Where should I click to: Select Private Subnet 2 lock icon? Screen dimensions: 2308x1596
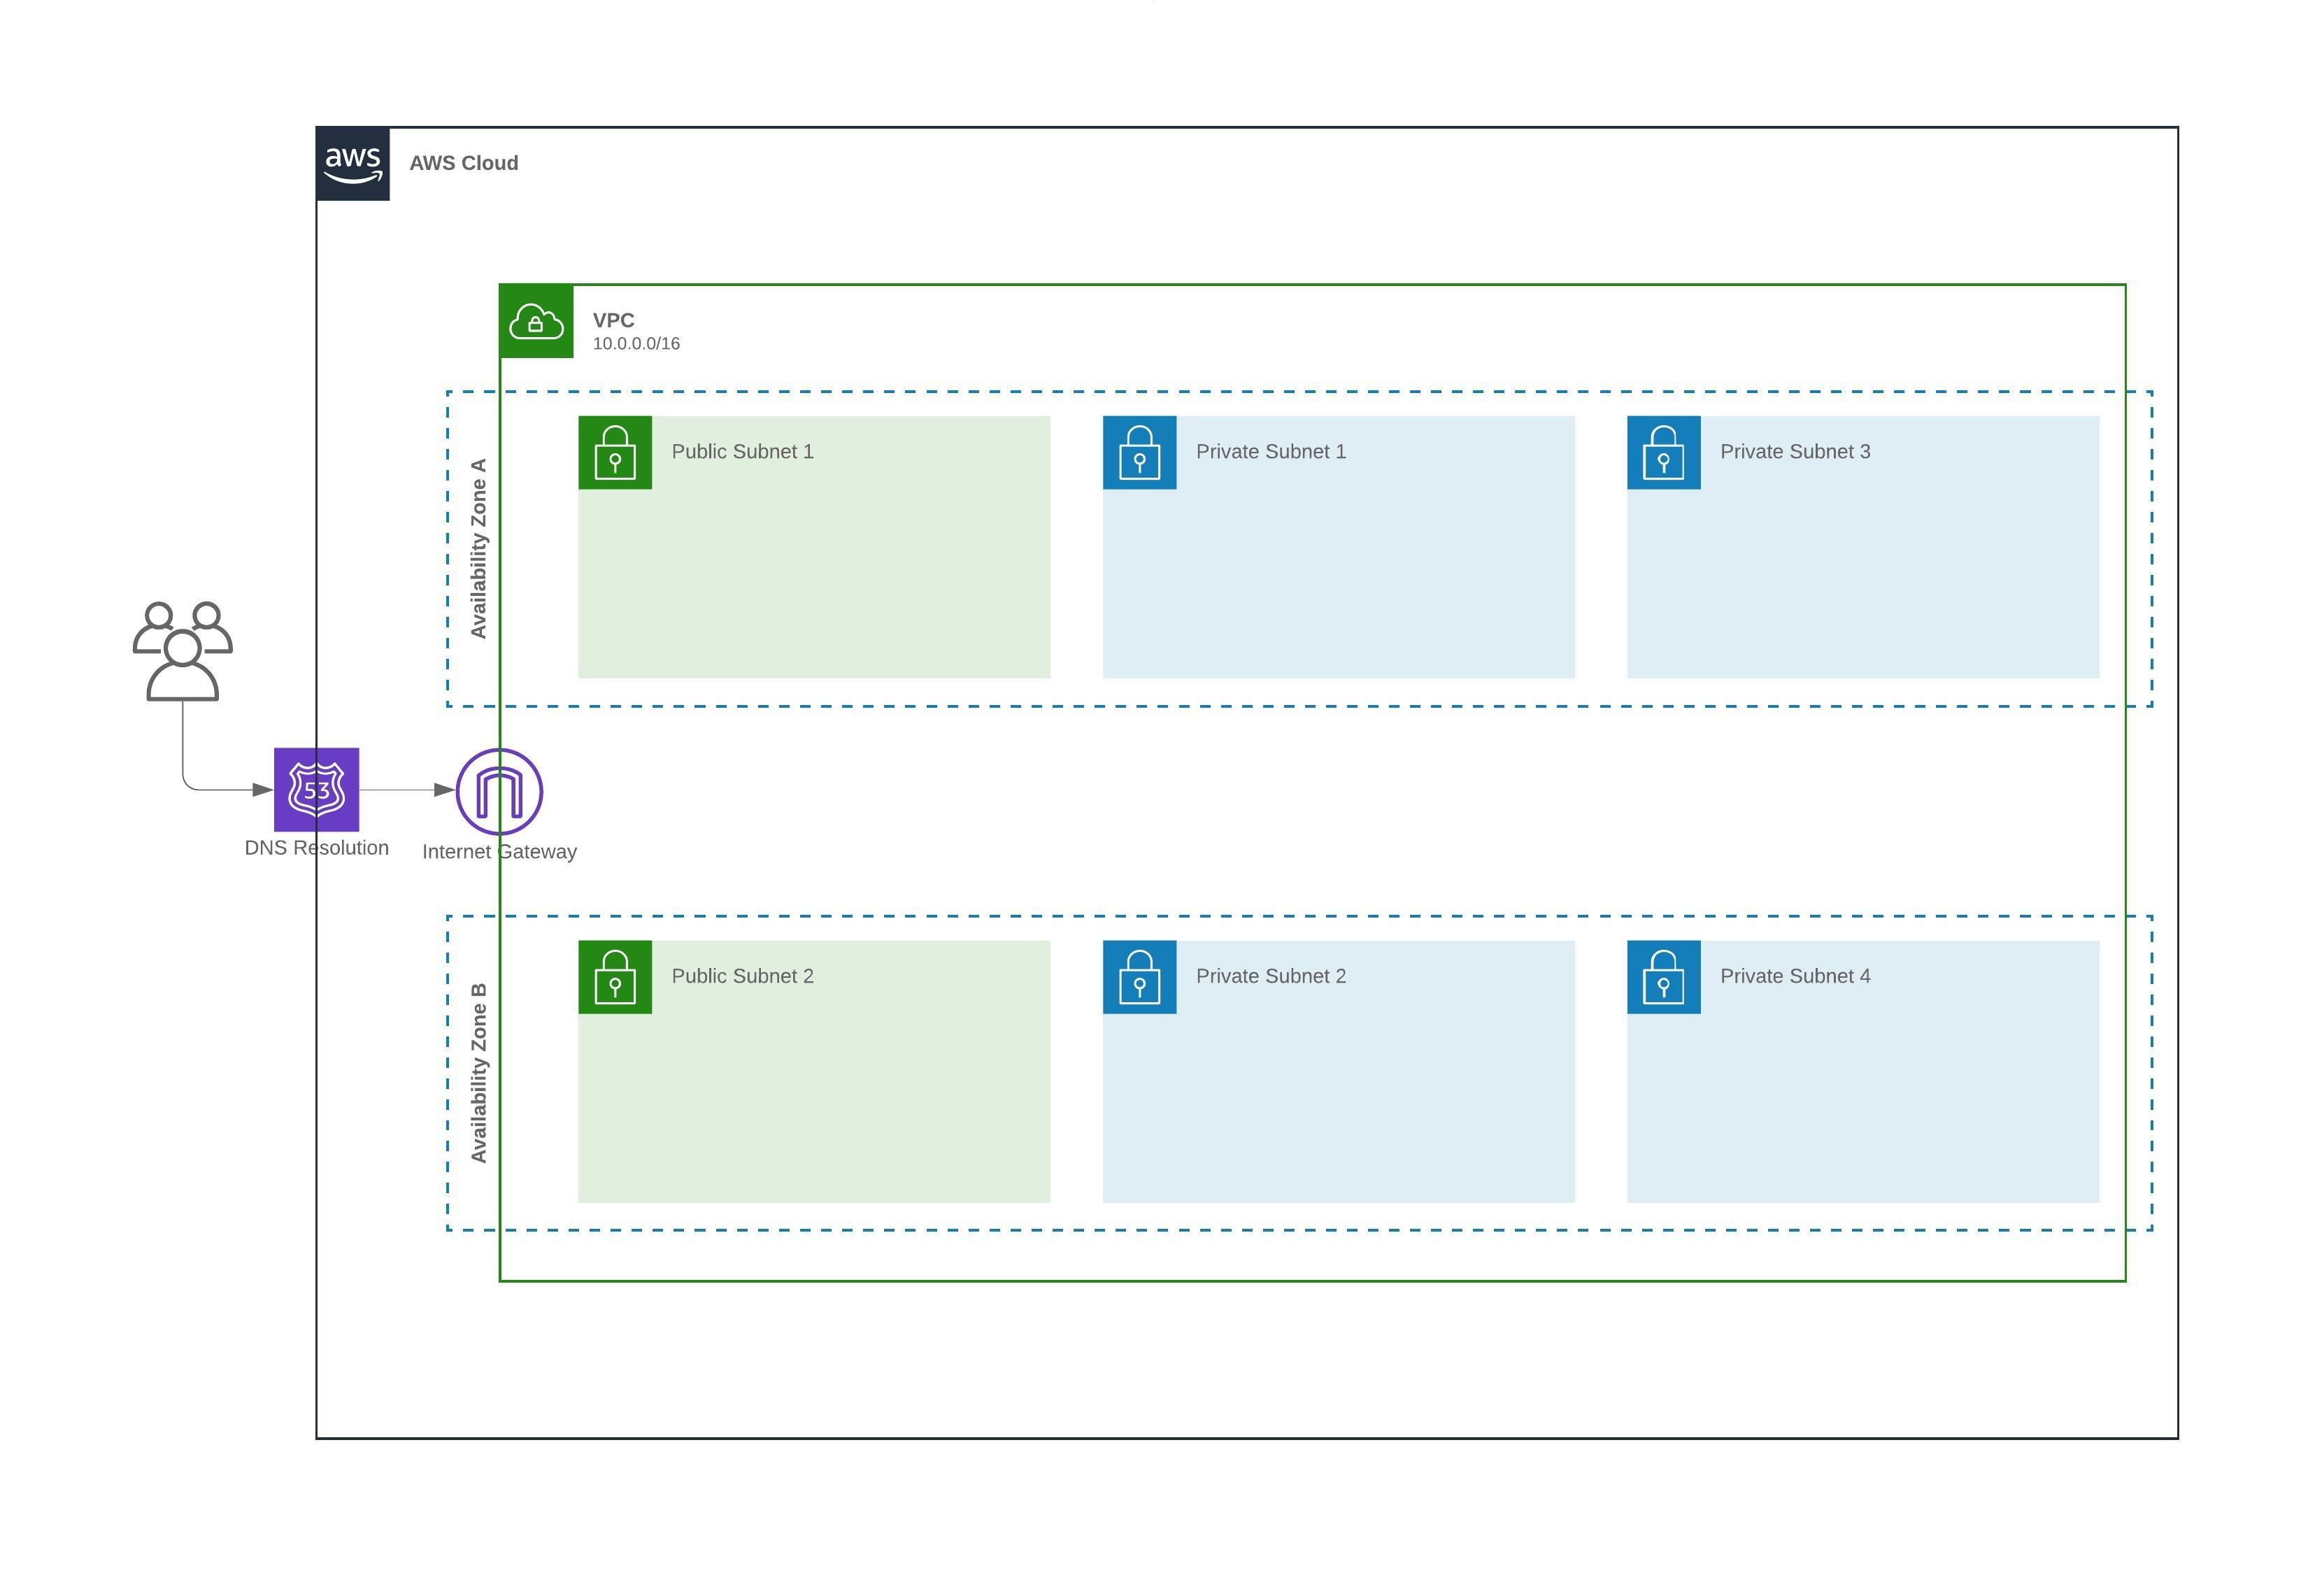(1139, 977)
